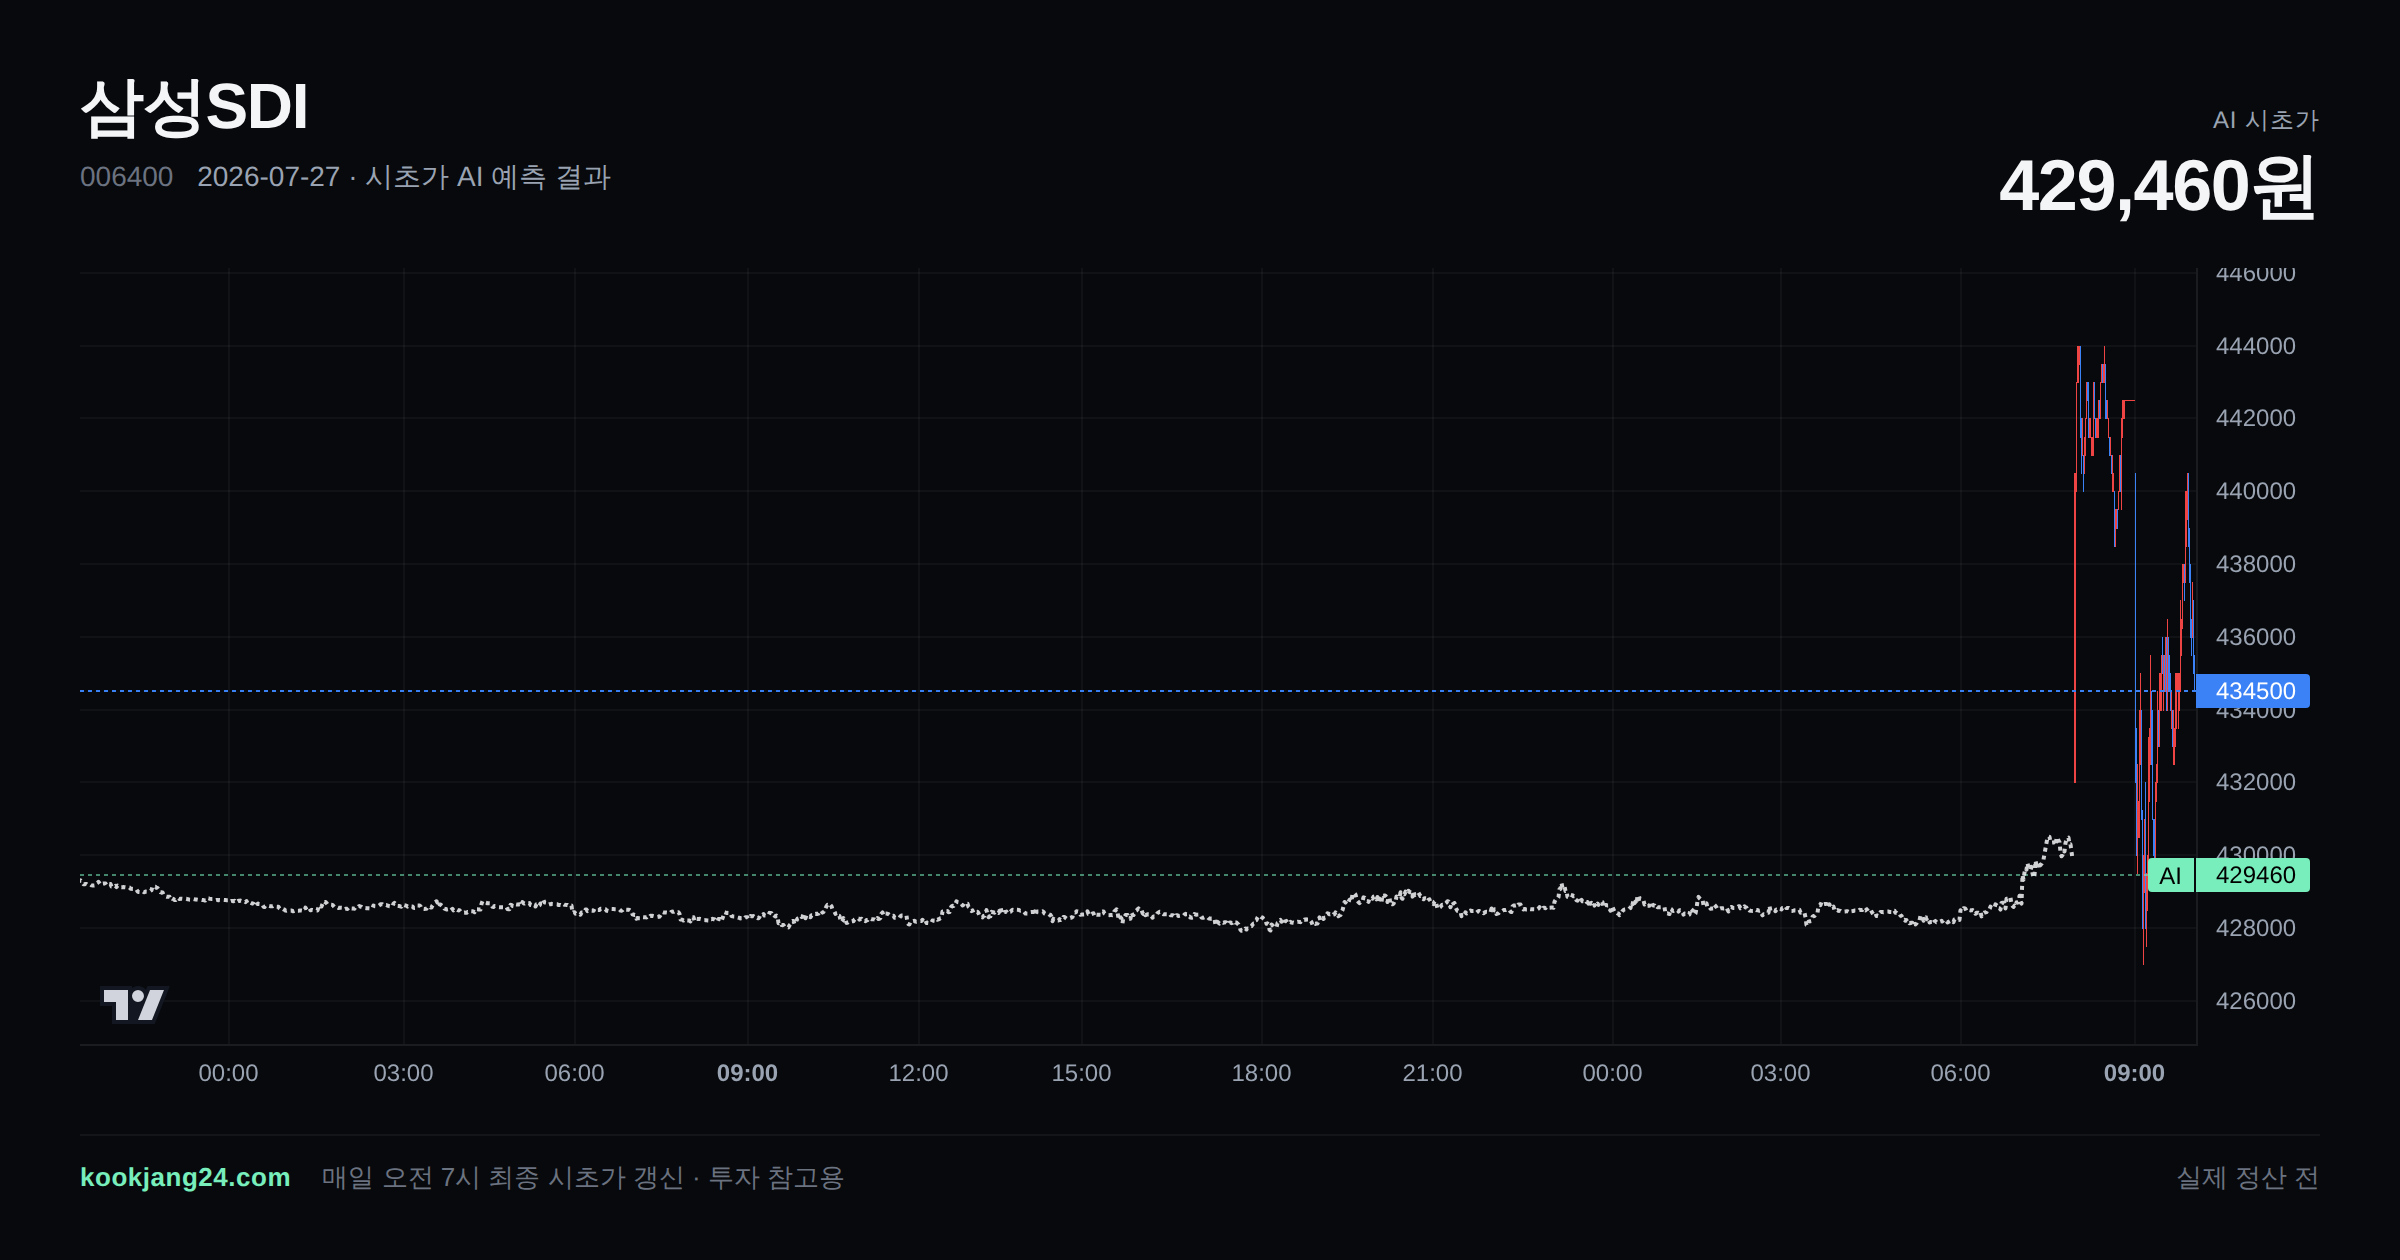Screen dimensions: 2400x1260
Task: Click the 436000 price axis label
Action: 2255,637
